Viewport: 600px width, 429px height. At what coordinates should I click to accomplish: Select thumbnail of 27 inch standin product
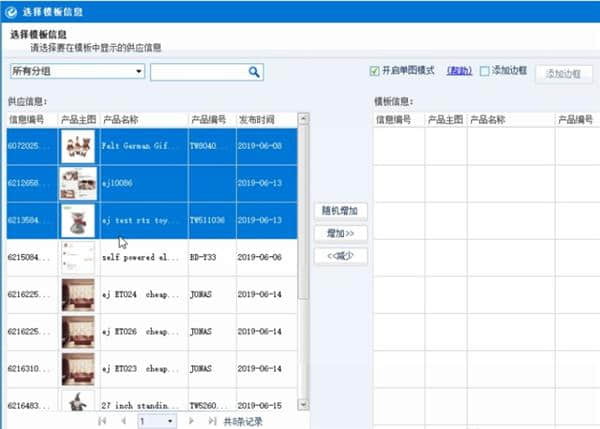[78, 401]
